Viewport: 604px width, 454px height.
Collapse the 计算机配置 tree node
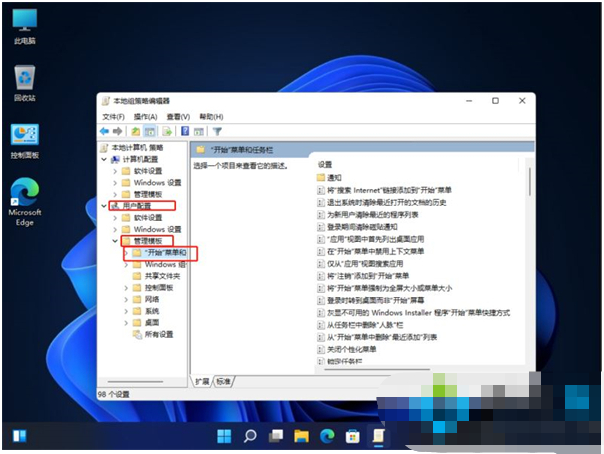(105, 159)
